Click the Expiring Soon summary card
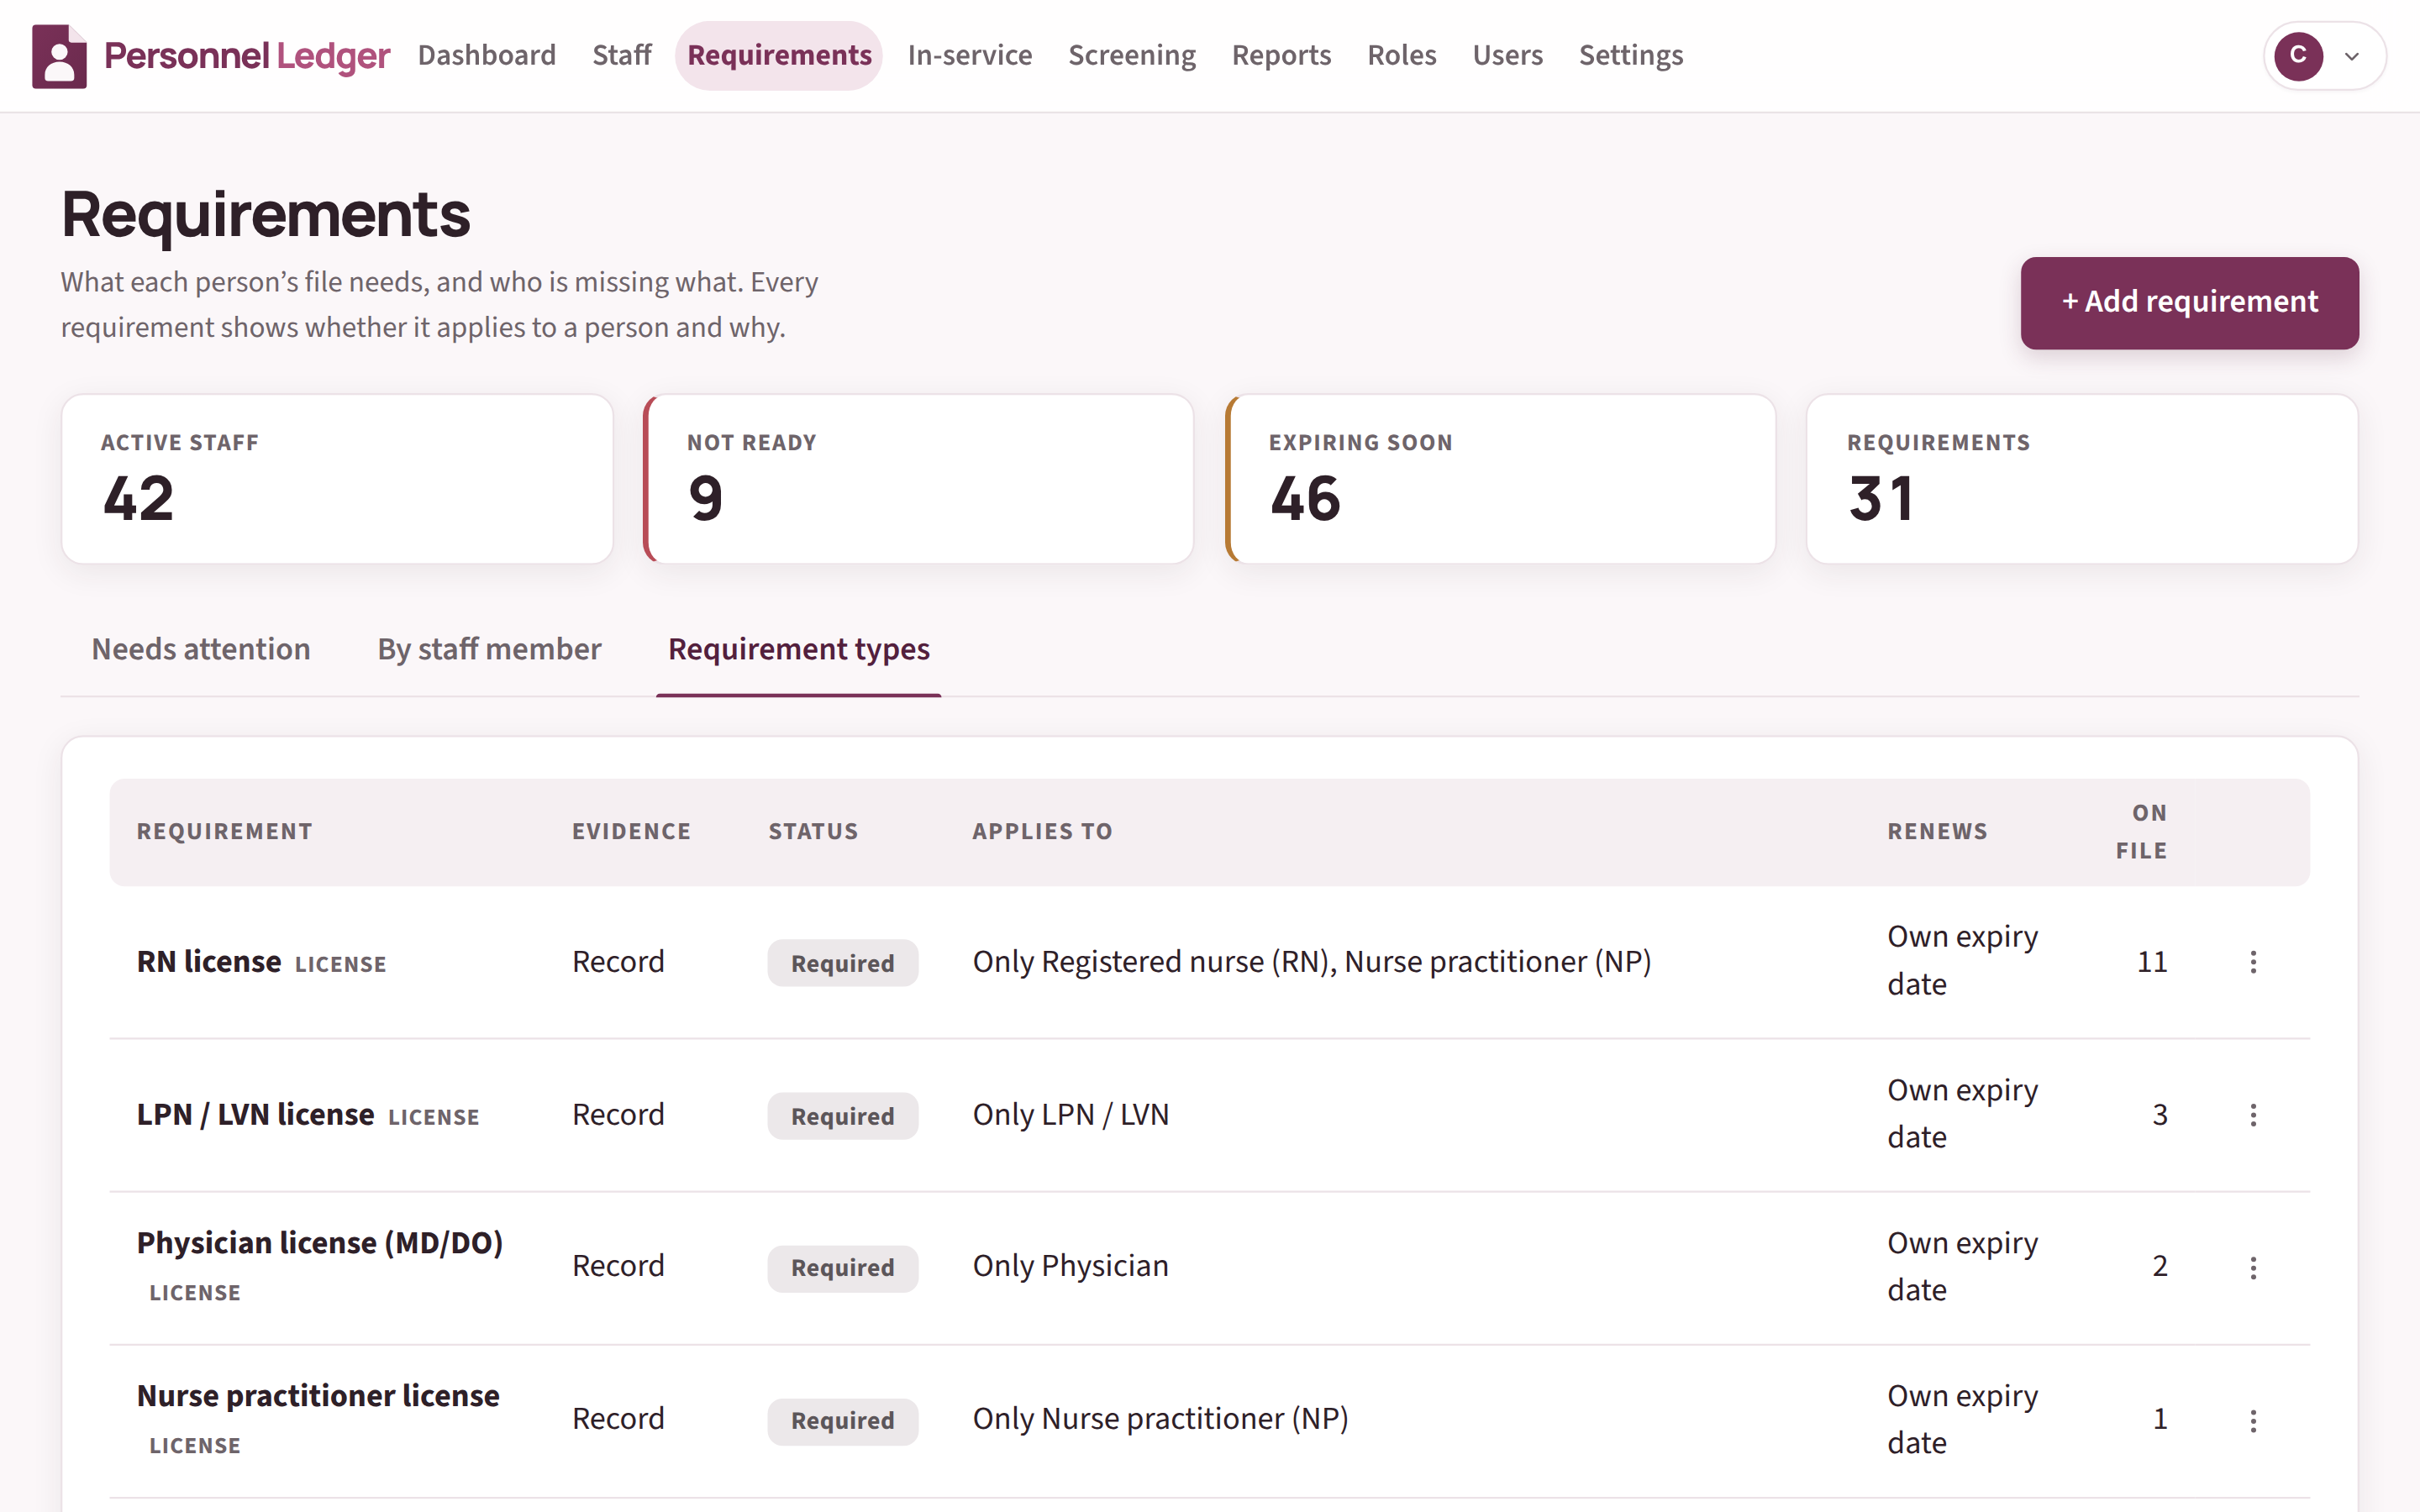The image size is (2420, 1512). click(1500, 479)
